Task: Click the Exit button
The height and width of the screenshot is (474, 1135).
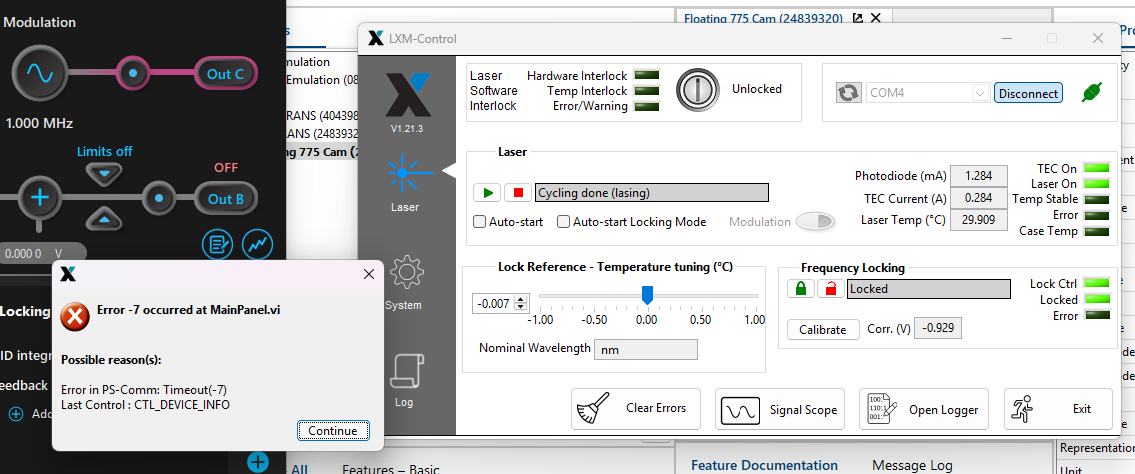Action: click(x=1058, y=410)
